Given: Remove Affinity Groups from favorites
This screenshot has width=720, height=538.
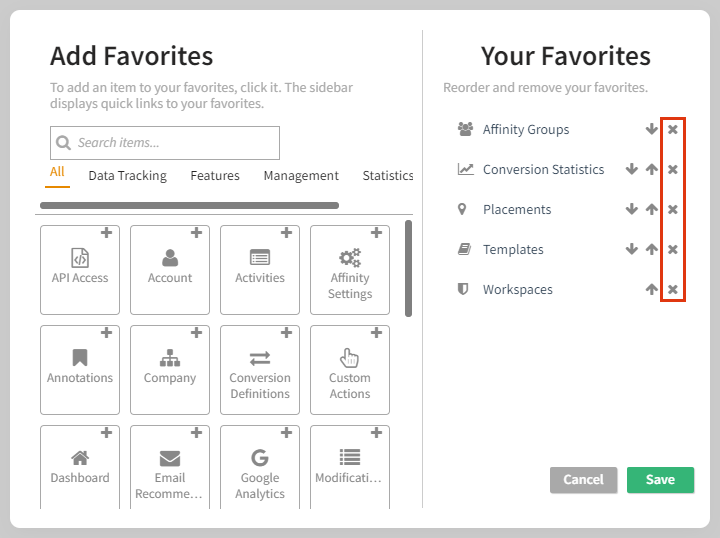Looking at the screenshot, I should 673,129.
